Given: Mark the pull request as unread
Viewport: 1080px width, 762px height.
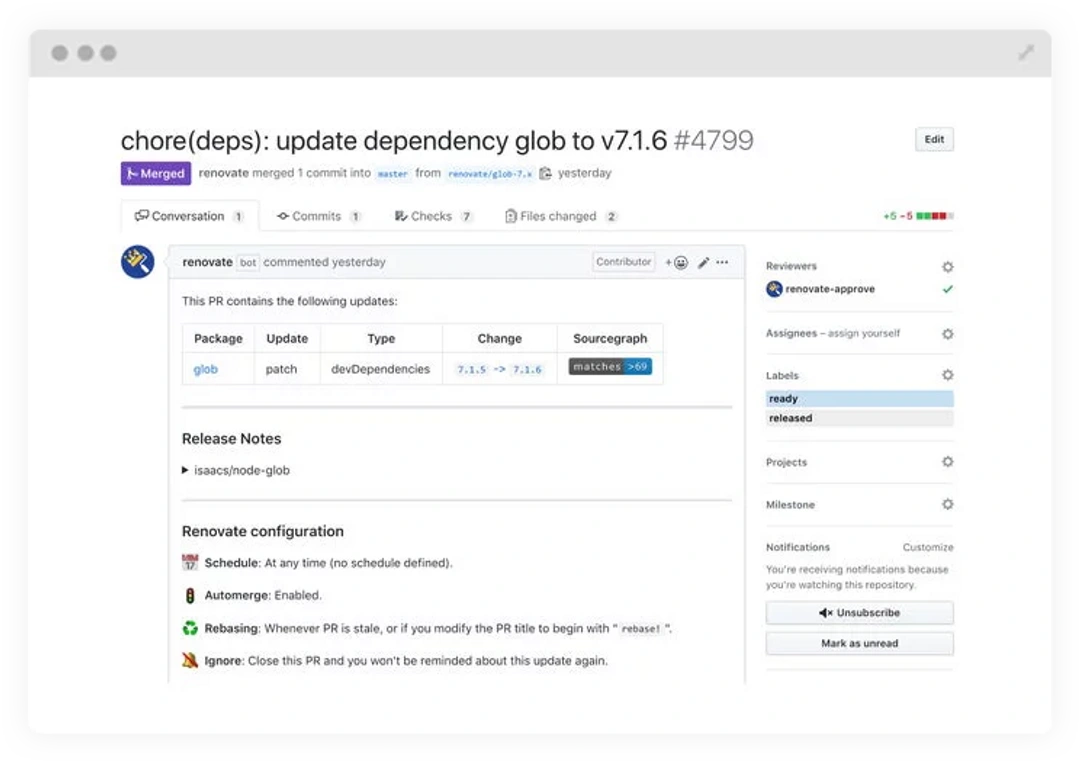Looking at the screenshot, I should [860, 643].
